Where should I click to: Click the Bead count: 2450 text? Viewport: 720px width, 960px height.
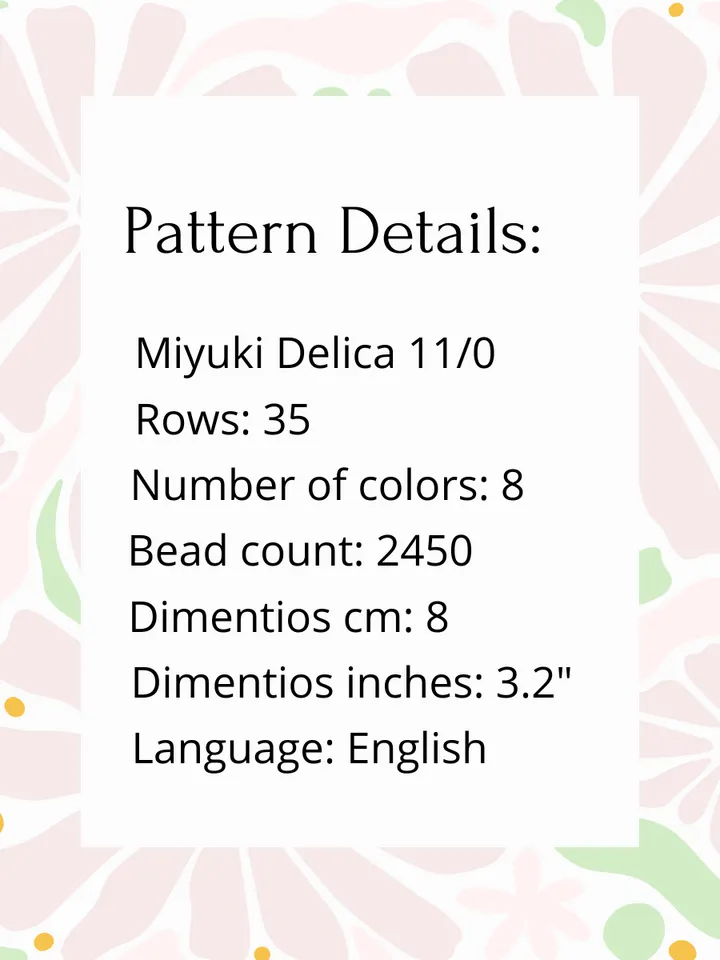coord(301,550)
